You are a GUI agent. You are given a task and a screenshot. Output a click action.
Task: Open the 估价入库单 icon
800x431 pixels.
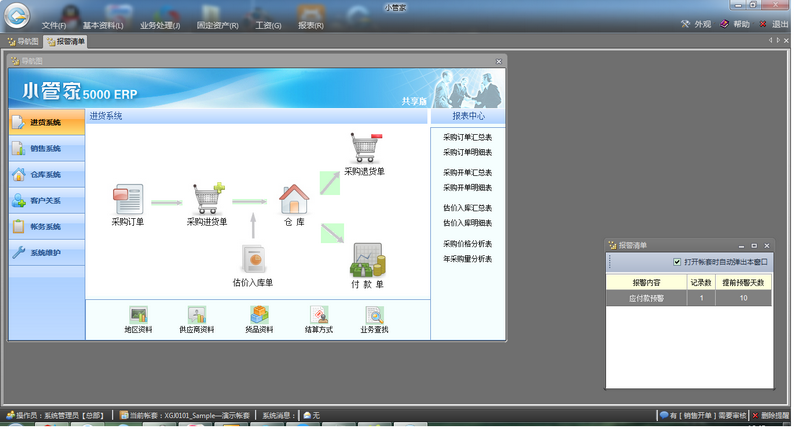tap(254, 259)
